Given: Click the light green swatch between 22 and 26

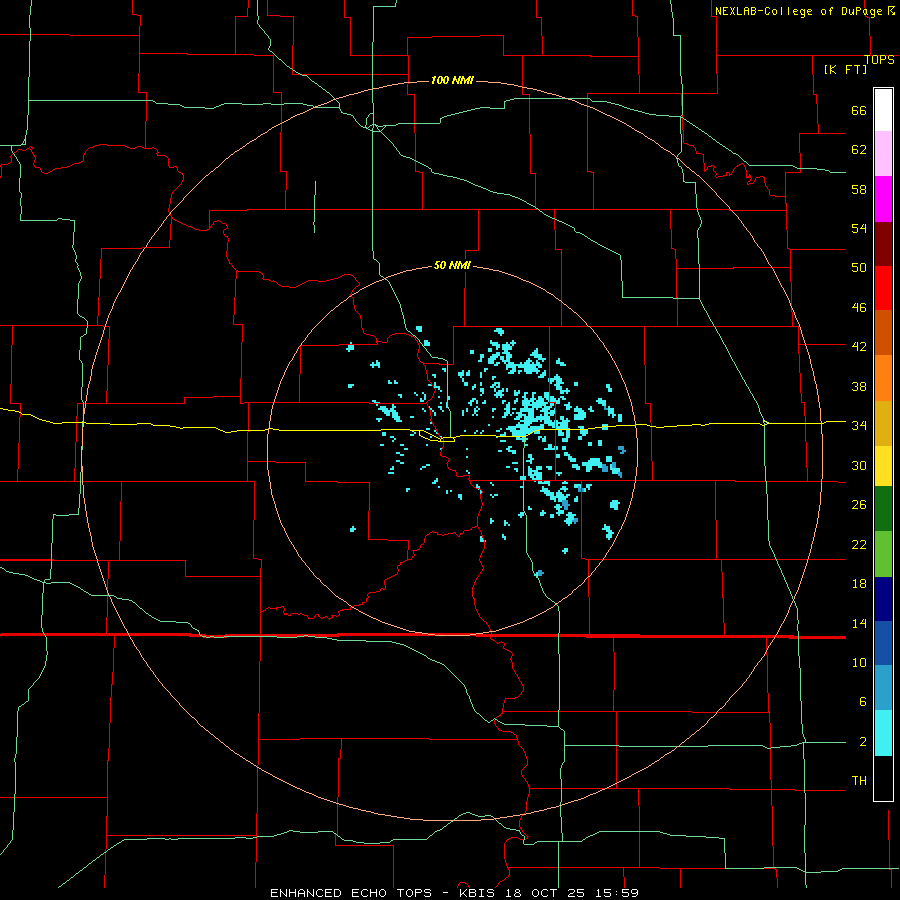Looking at the screenshot, I should pyautogui.click(x=883, y=554).
